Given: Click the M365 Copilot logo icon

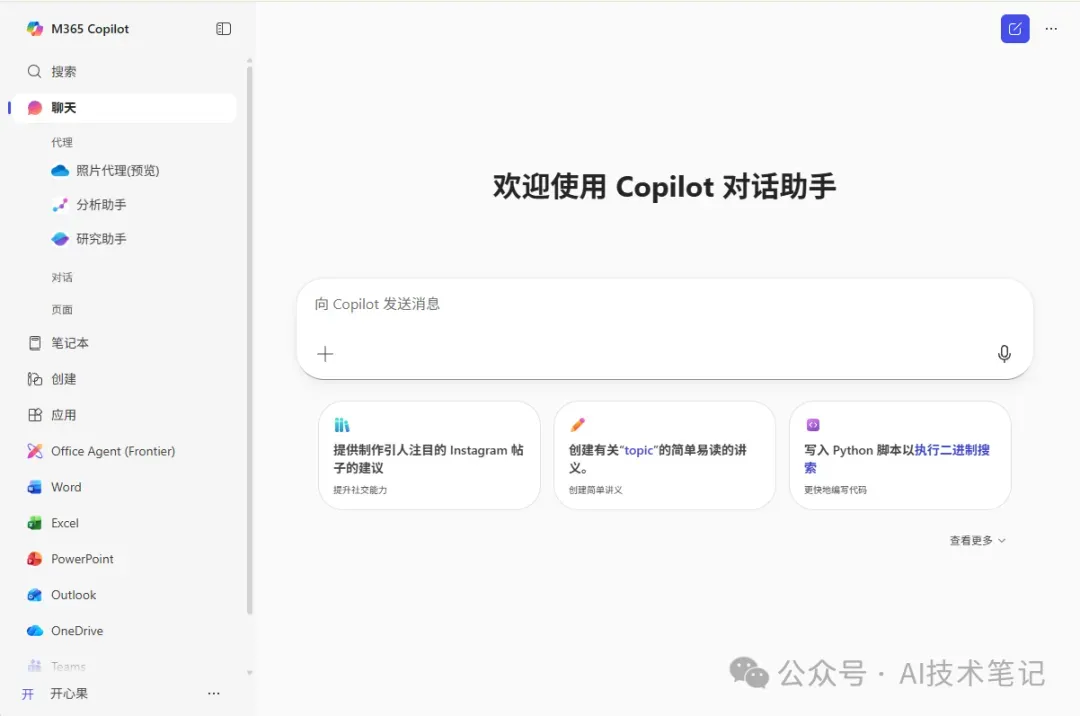Looking at the screenshot, I should 34,29.
